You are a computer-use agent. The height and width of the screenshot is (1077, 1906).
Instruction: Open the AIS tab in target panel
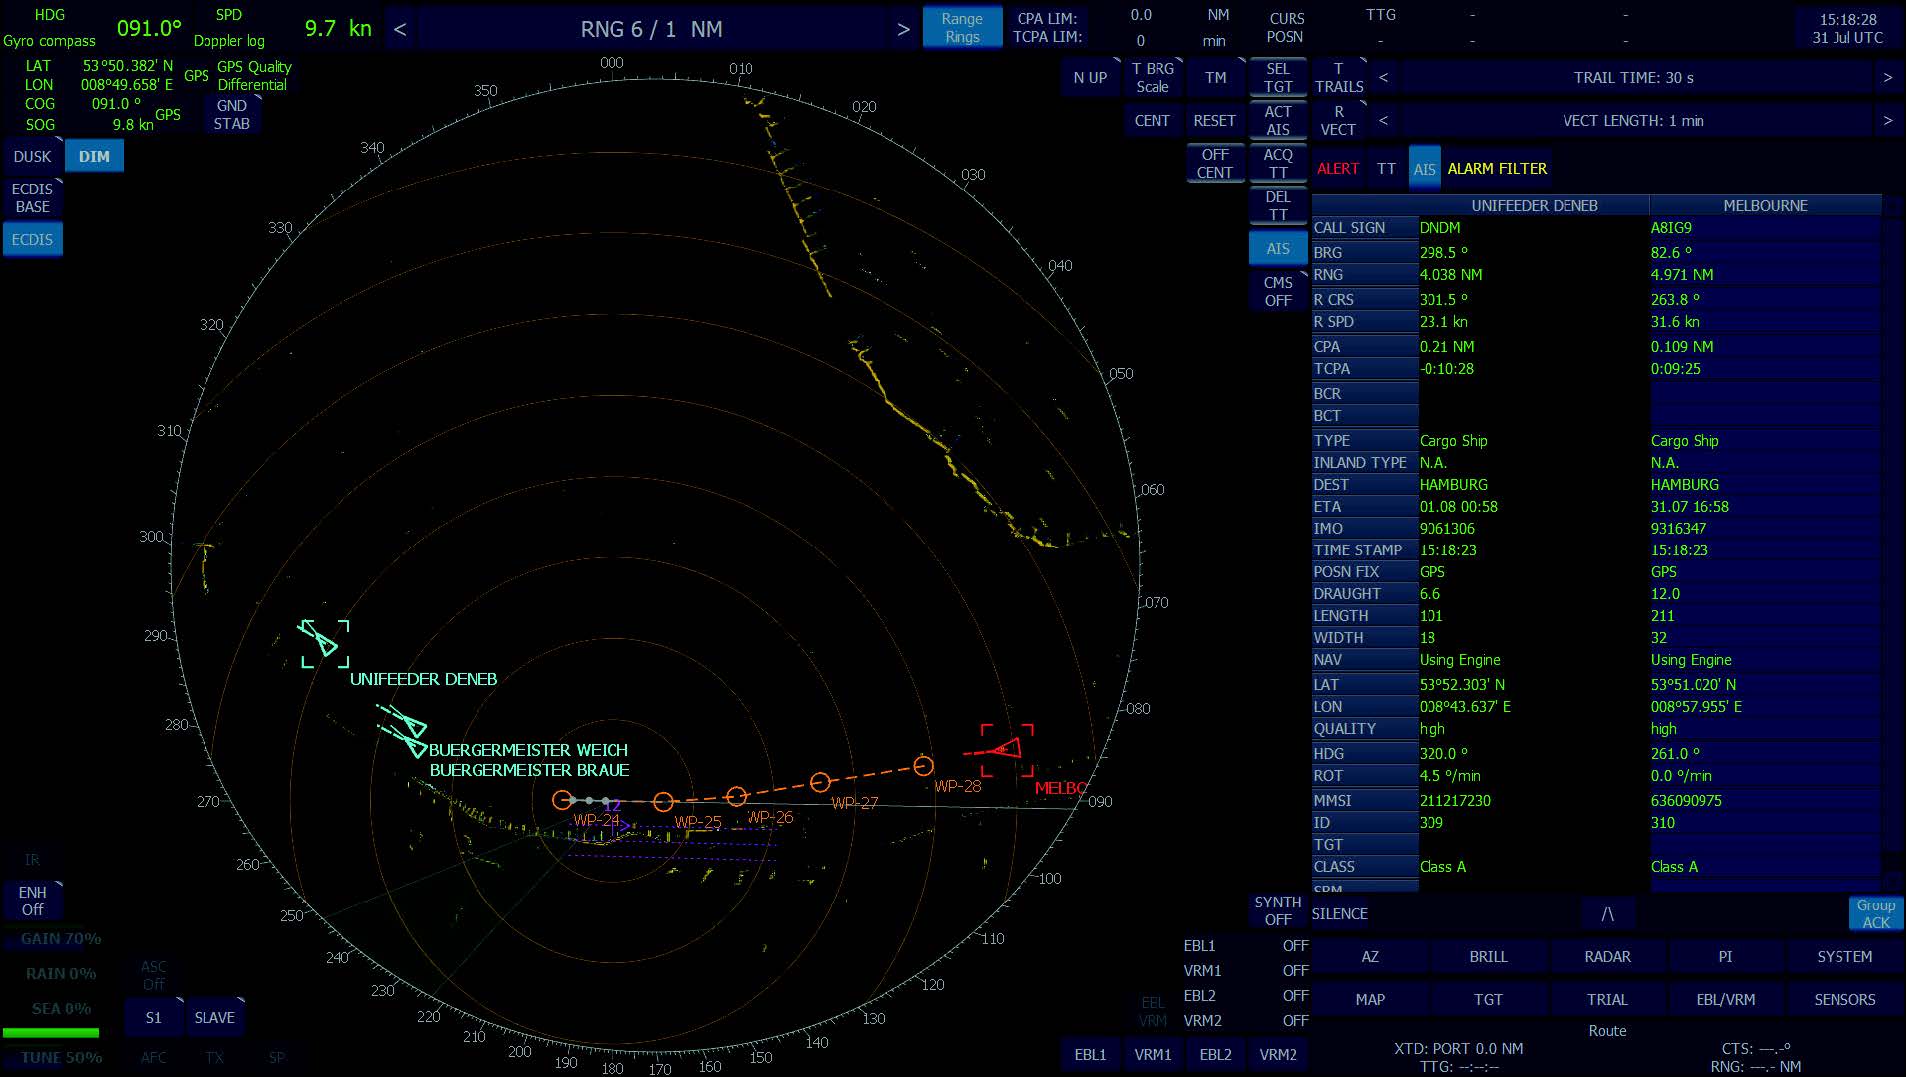tap(1424, 169)
